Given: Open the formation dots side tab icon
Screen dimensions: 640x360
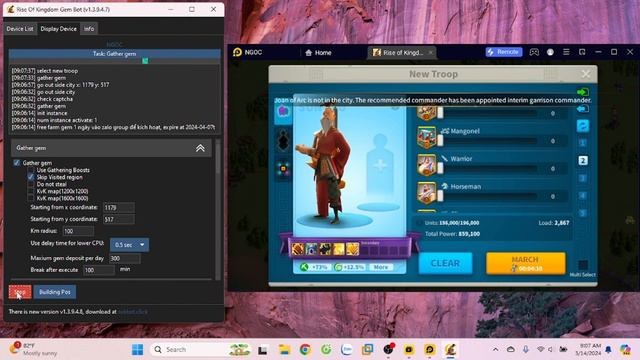Looking at the screenshot, I should pyautogui.click(x=283, y=169).
